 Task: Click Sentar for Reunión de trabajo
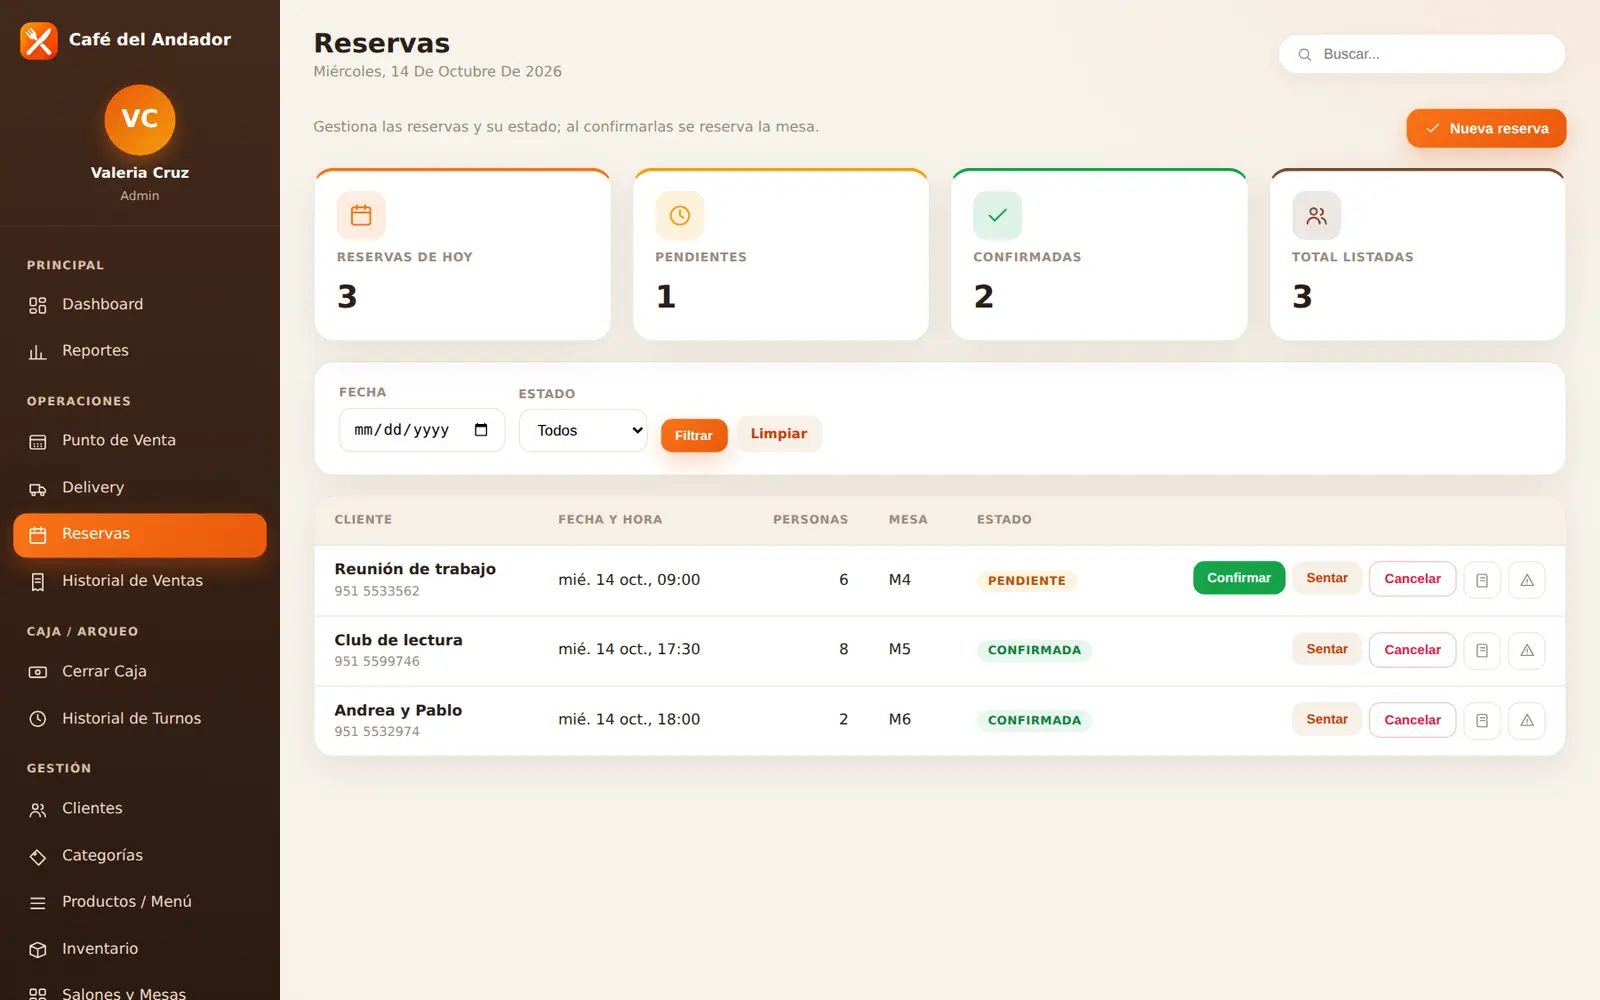point(1327,578)
